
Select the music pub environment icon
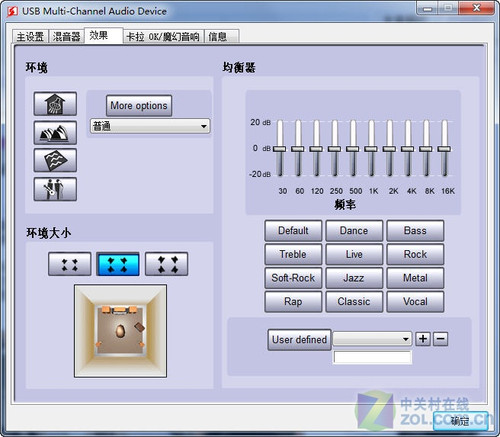[x=55, y=189]
